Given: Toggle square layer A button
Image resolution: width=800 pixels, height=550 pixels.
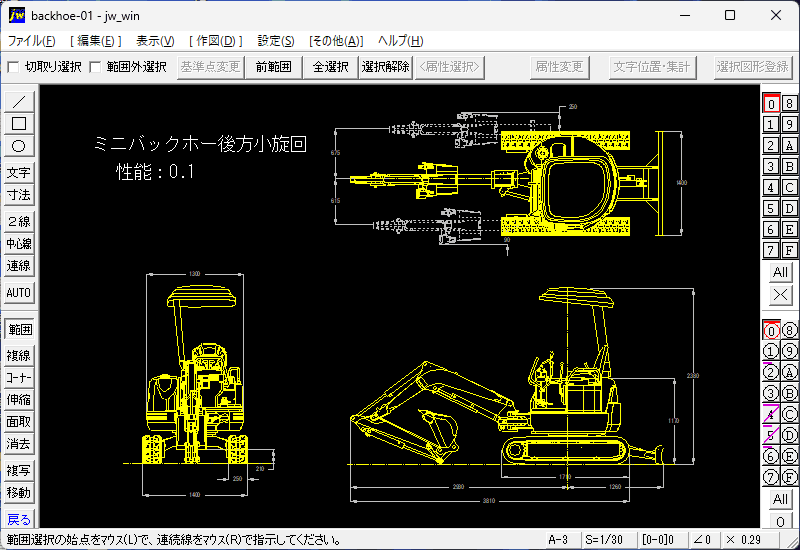Looking at the screenshot, I should (789, 146).
